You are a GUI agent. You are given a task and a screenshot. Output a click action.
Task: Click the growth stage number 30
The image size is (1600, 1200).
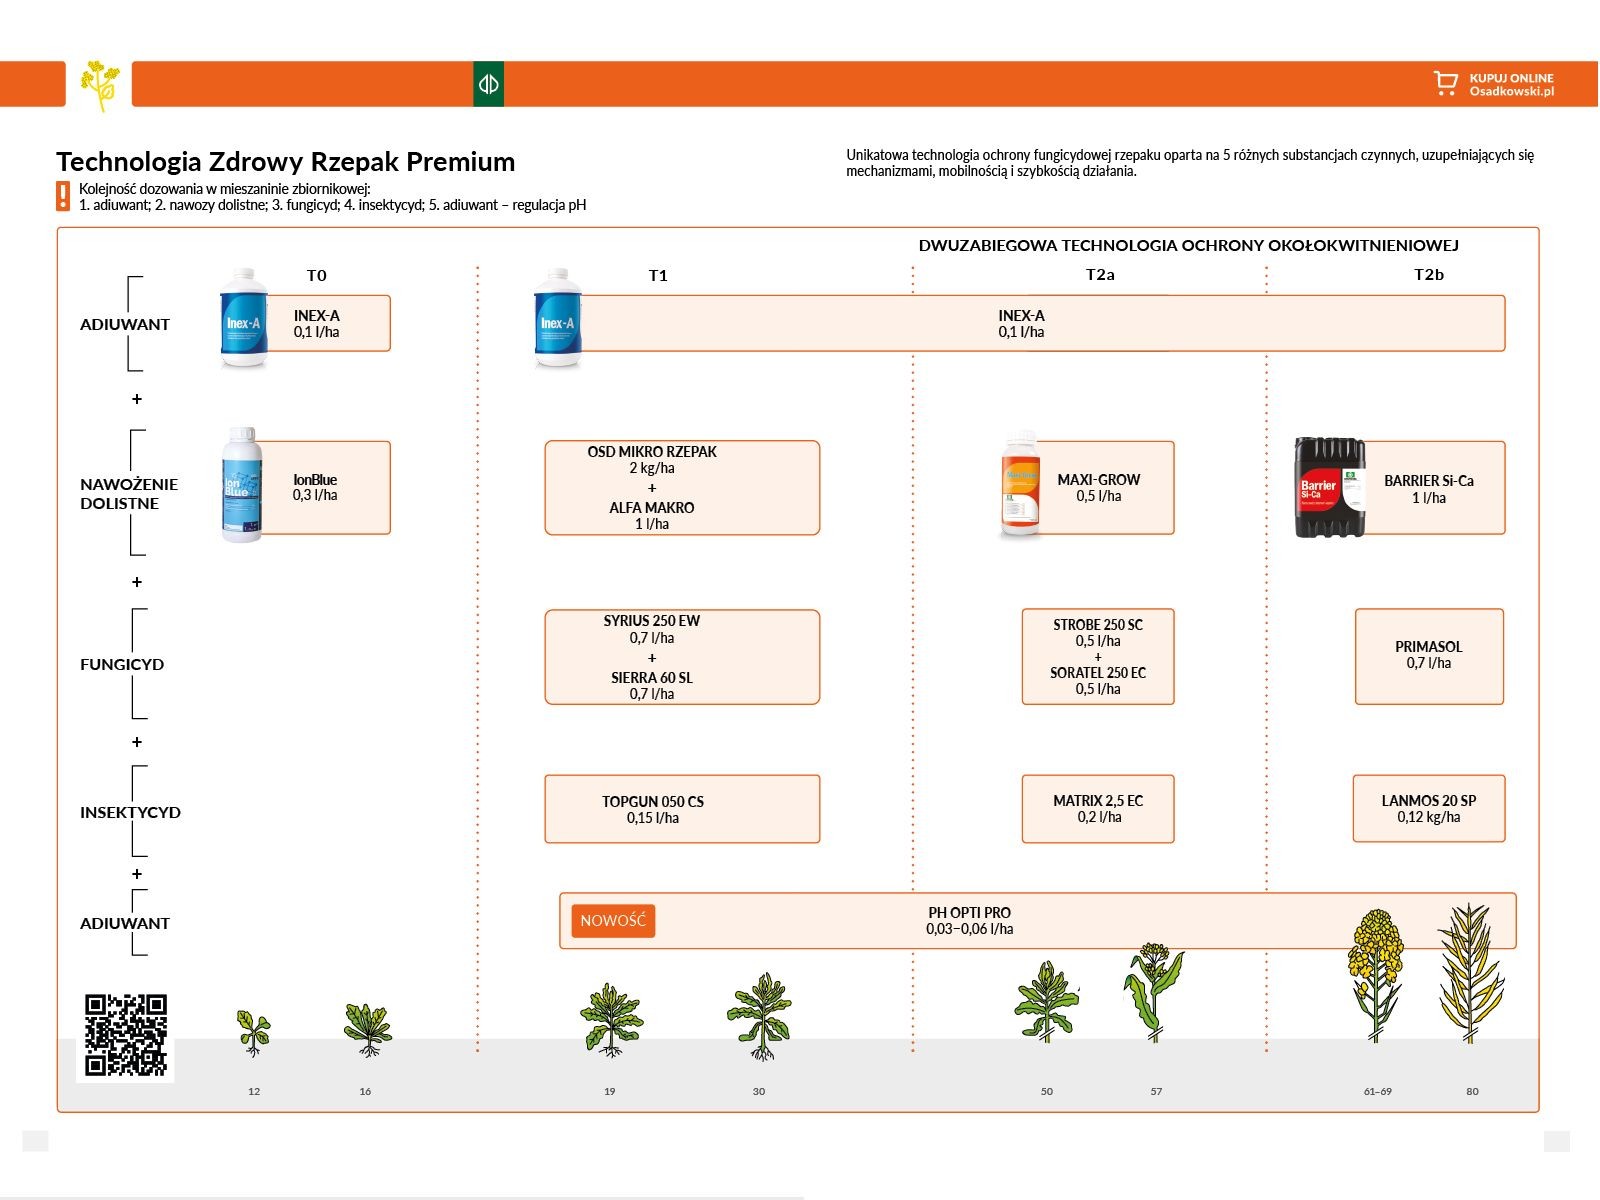pos(759,1091)
